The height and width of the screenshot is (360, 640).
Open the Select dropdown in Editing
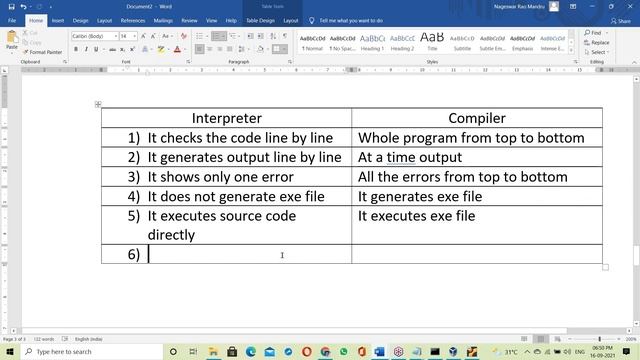(597, 52)
